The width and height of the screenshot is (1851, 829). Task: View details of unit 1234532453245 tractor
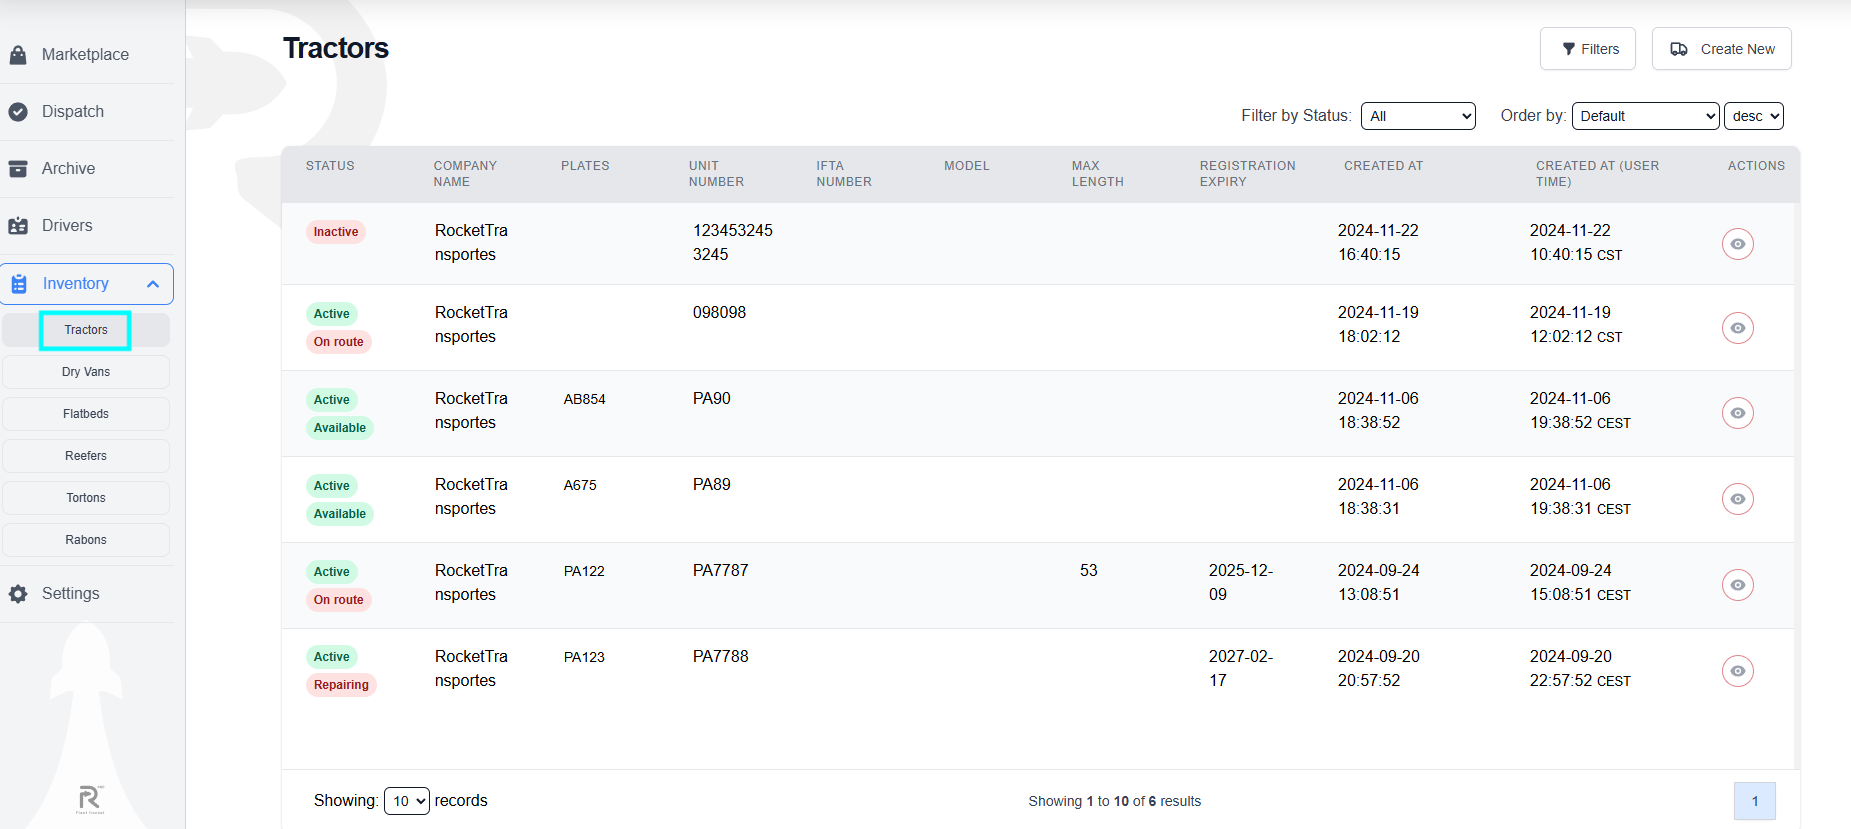(x=1738, y=244)
